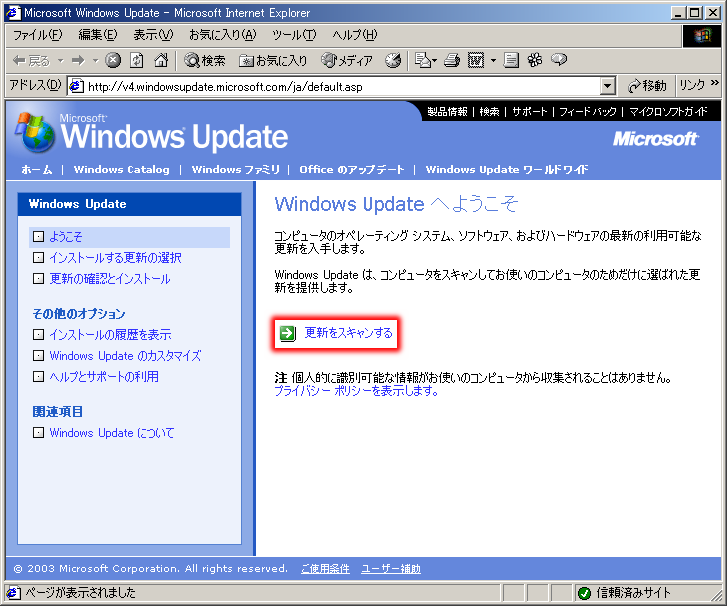Open the Edit button dropdown arrow
This screenshot has height=606, width=727.
493,60
